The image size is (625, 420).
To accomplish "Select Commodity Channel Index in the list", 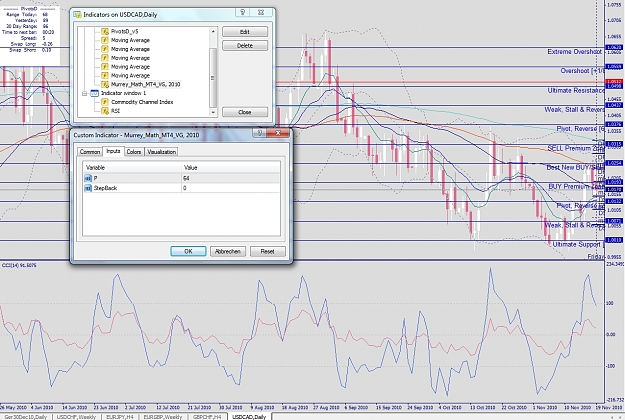I will tap(142, 102).
